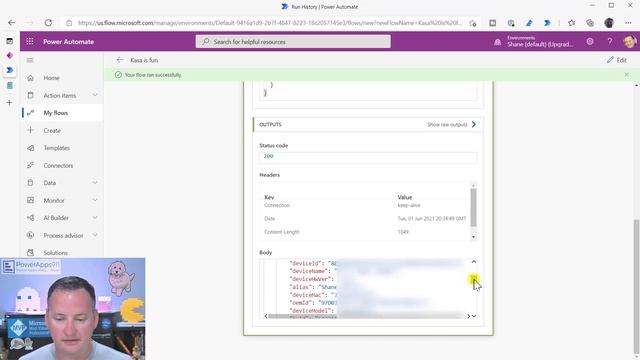
Task: Open the help question mark
Action: pos(609,42)
